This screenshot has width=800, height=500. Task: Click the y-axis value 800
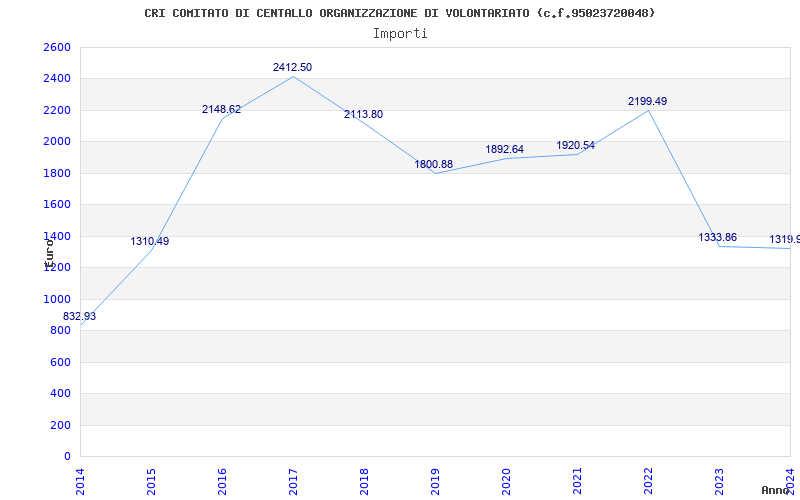tap(60, 331)
